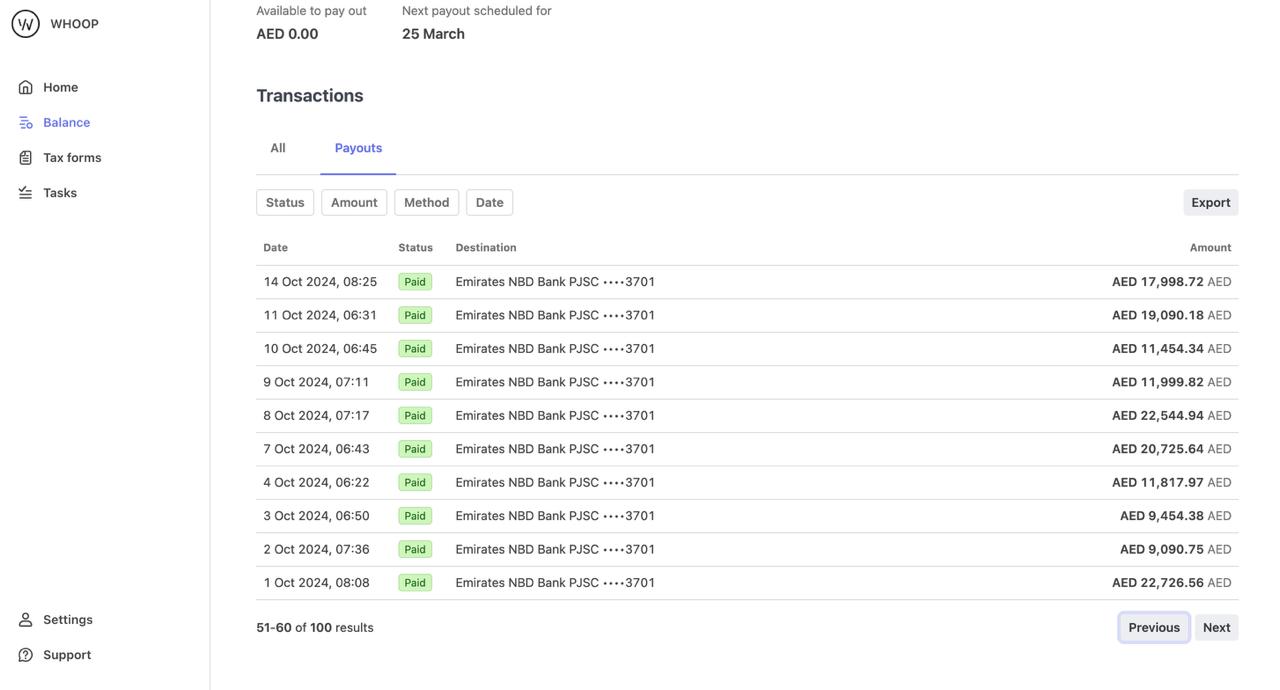1280x690 pixels.
Task: Open Home via its house icon
Action: click(x=26, y=88)
